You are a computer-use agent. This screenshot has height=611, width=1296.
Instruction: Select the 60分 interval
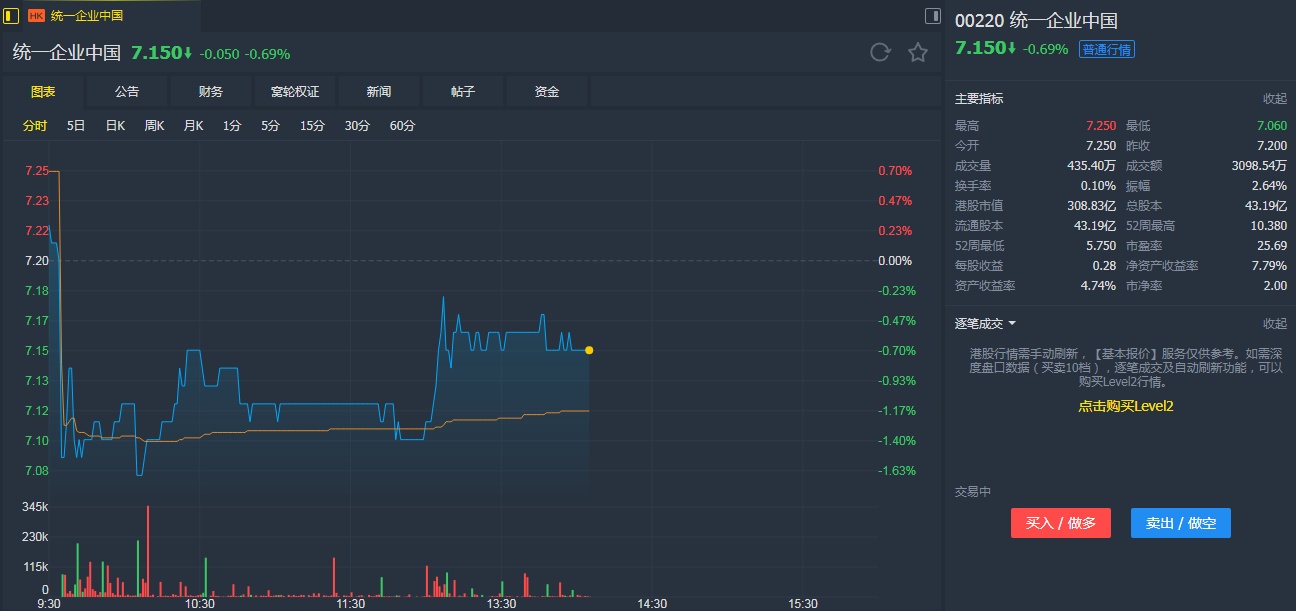point(402,126)
